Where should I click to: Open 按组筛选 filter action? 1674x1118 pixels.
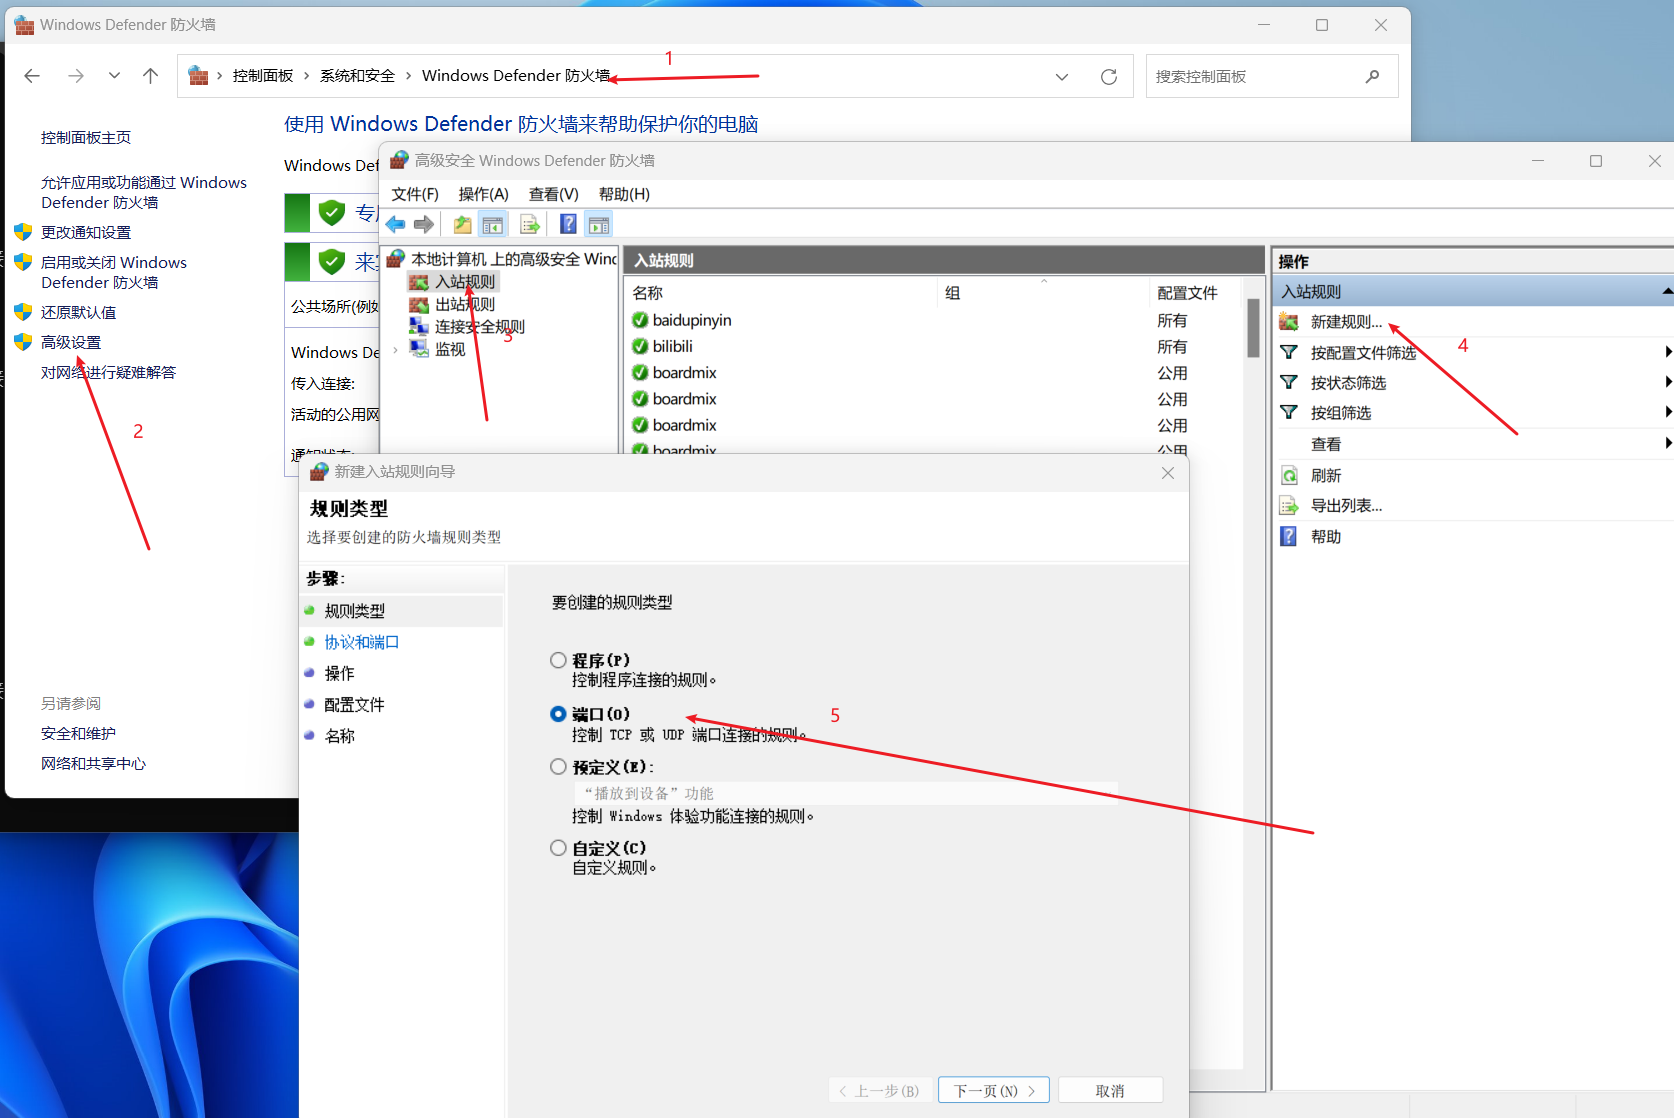[1340, 413]
